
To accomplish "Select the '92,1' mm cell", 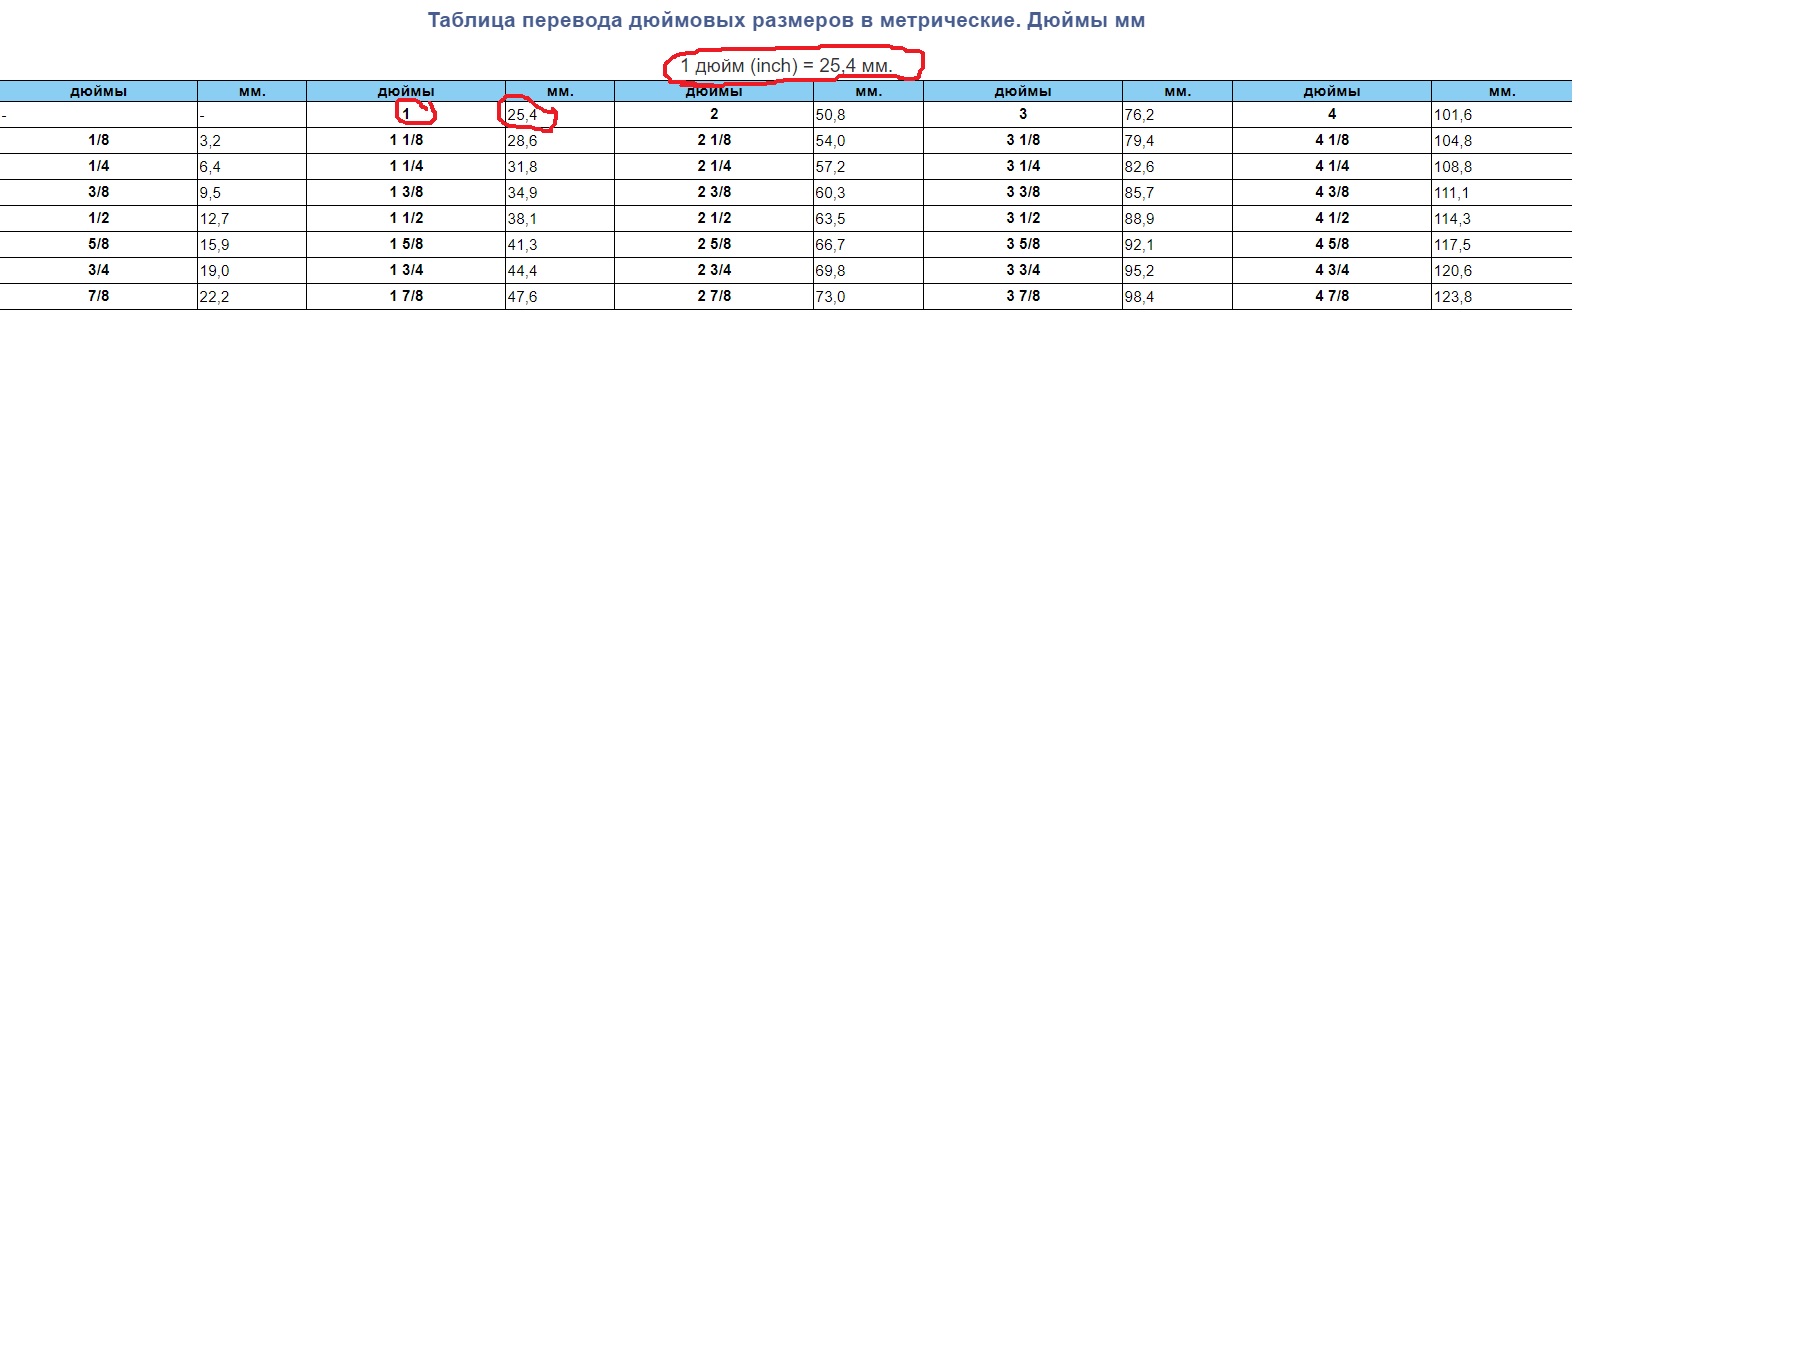I will [x=1177, y=244].
